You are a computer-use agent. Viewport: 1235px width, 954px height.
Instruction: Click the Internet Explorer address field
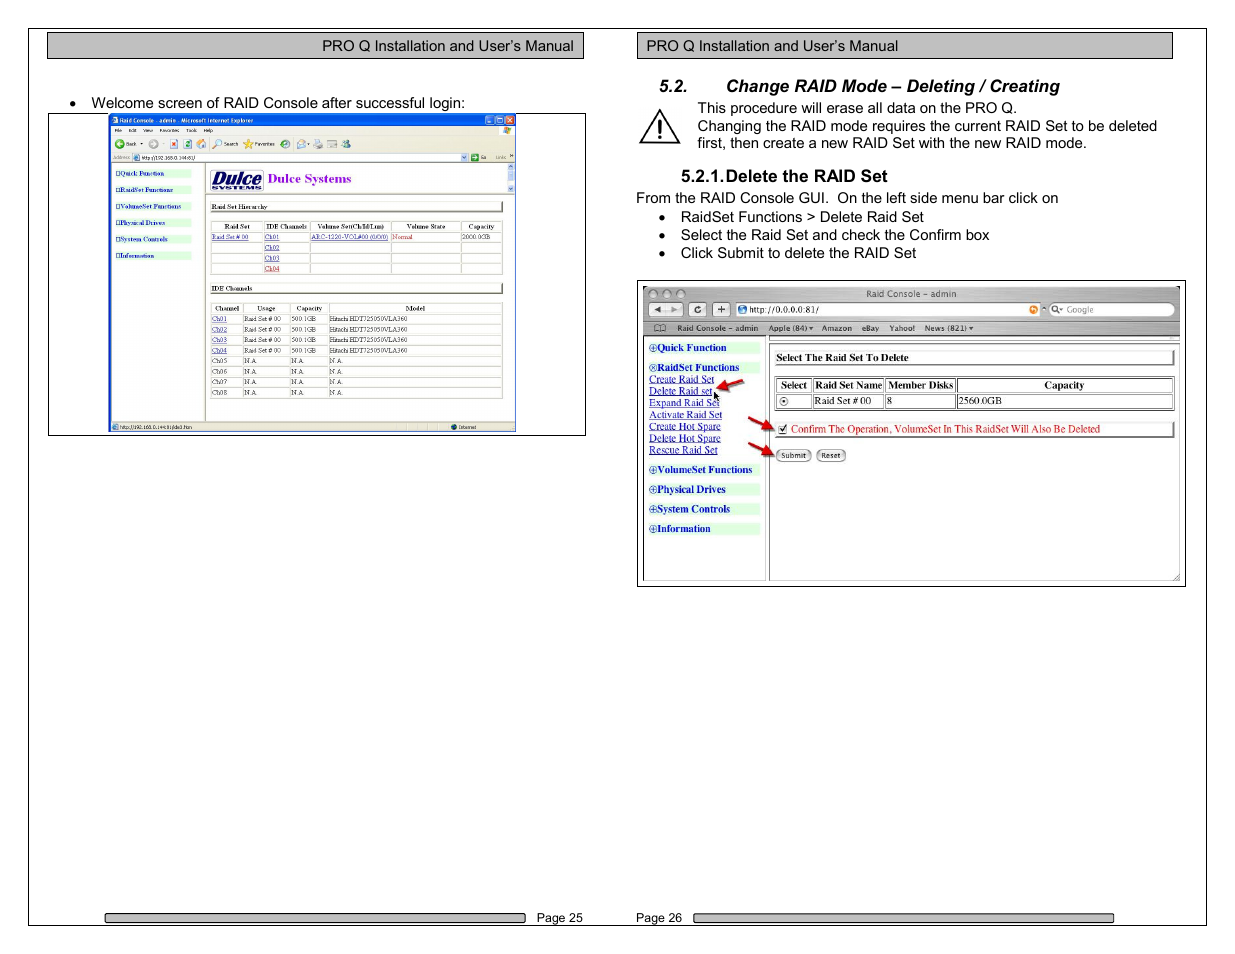coord(300,157)
